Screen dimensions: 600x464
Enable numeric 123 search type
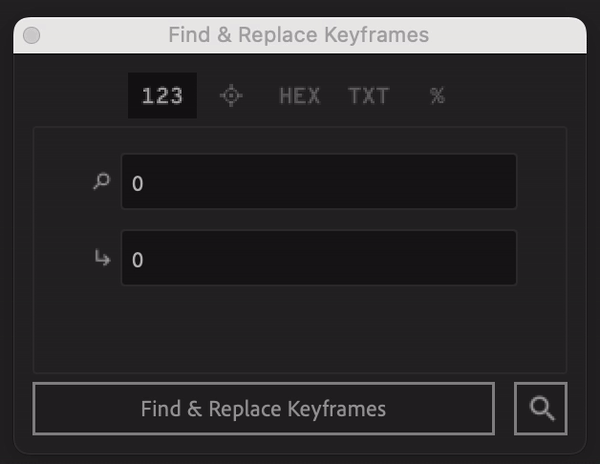click(162, 95)
